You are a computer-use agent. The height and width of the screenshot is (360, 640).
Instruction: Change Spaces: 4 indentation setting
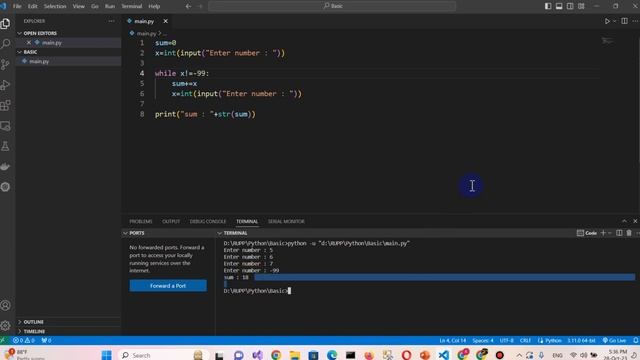point(483,340)
